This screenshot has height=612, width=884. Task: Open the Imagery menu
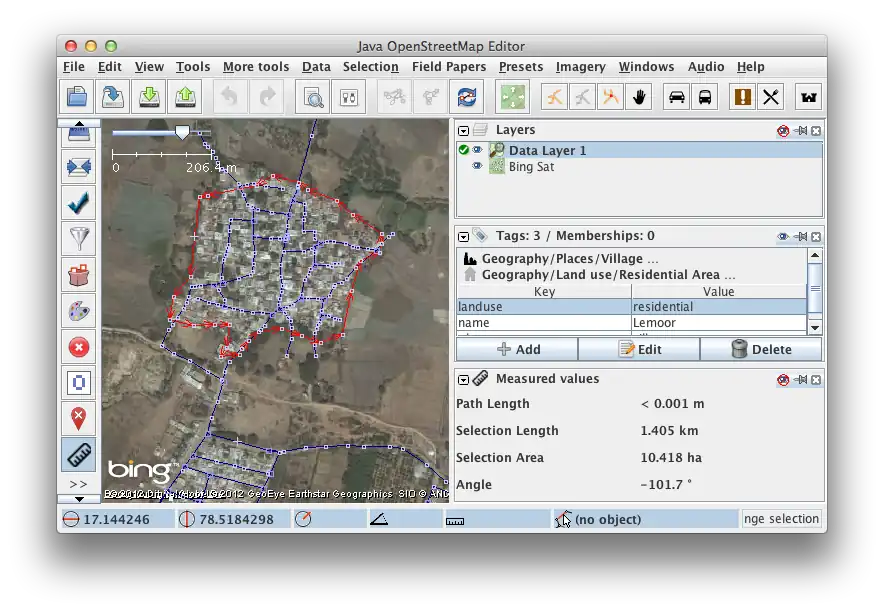(581, 66)
